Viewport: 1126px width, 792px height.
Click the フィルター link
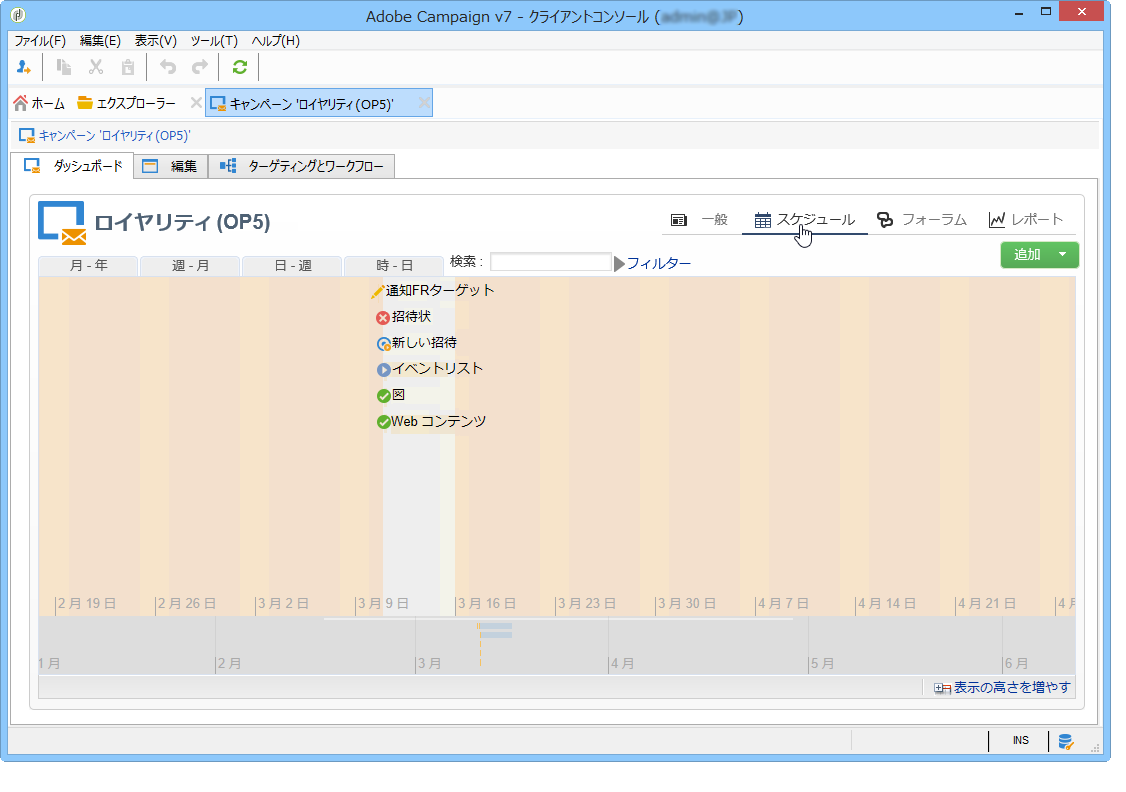659,264
